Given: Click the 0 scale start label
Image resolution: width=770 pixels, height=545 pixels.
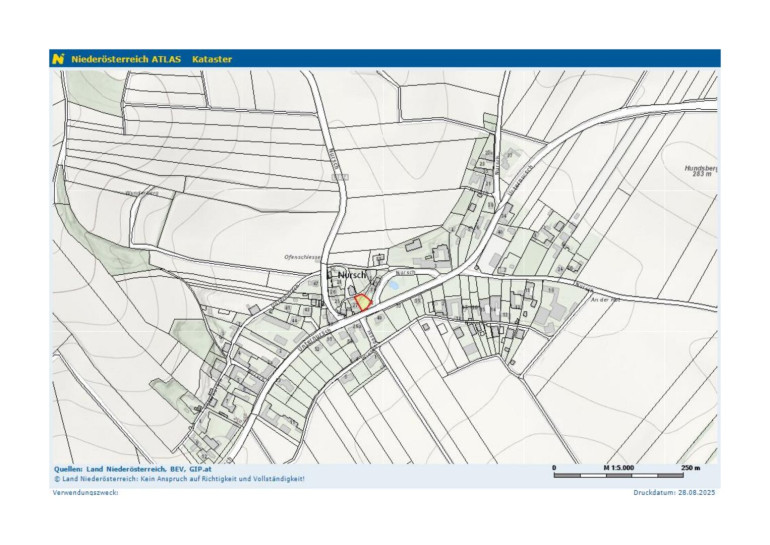Looking at the screenshot, I should pos(554,467).
